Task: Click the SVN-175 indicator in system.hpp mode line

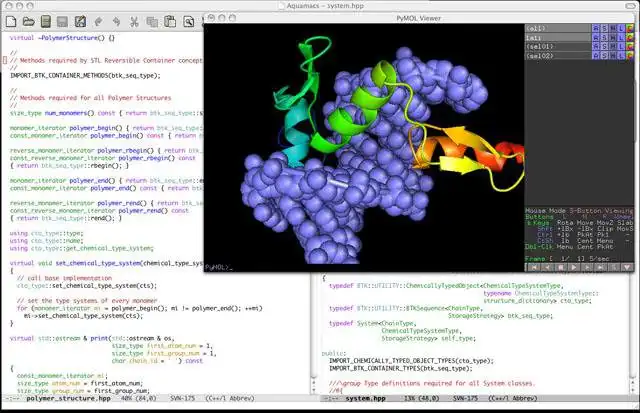Action: point(464,398)
